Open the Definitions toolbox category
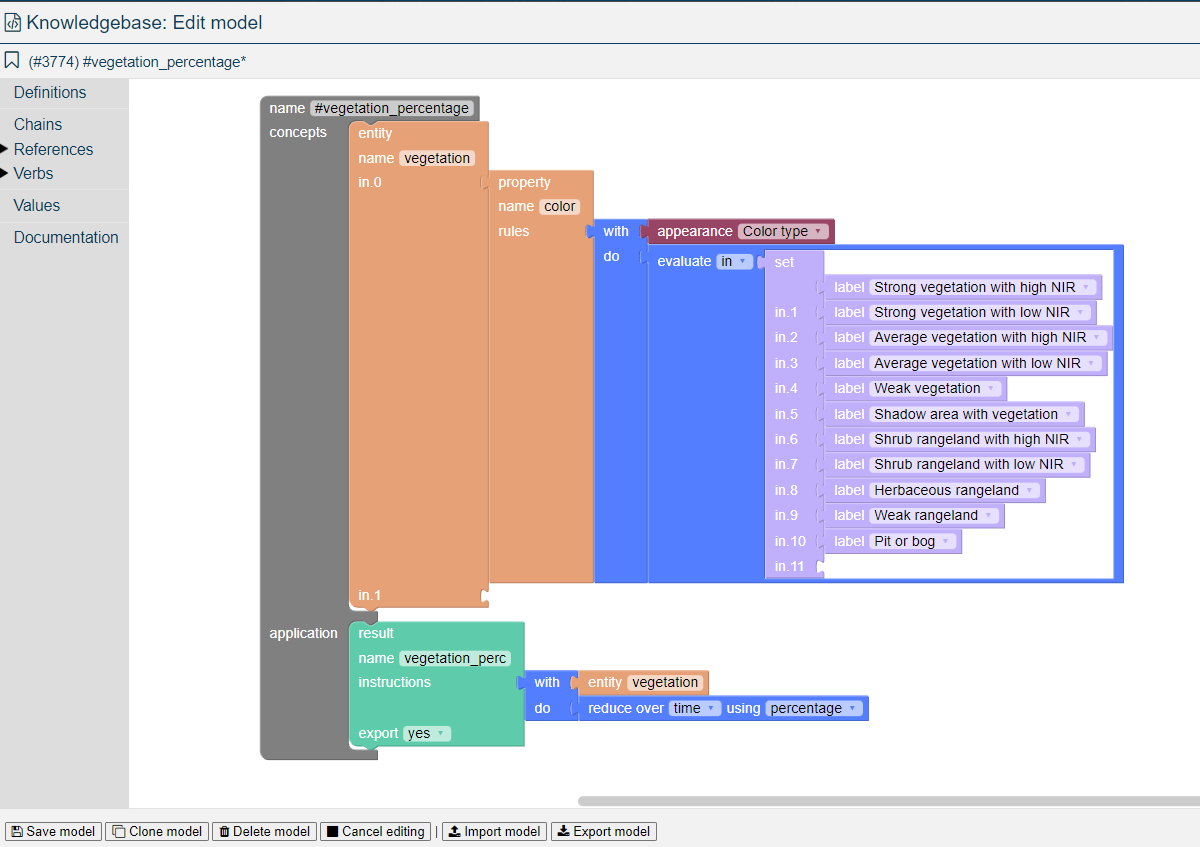Screen dimensions: 1200x847 [50, 92]
